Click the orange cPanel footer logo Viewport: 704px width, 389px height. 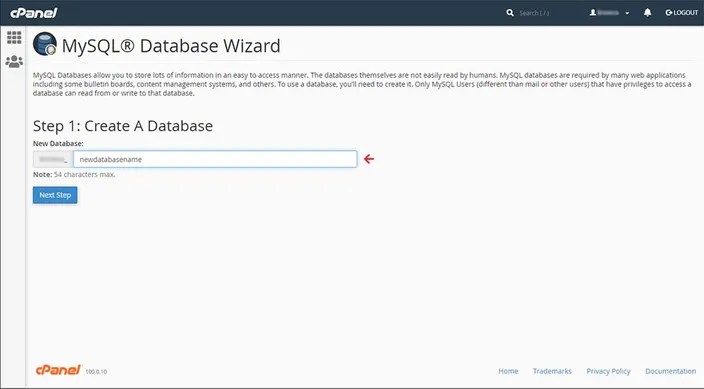tap(58, 370)
